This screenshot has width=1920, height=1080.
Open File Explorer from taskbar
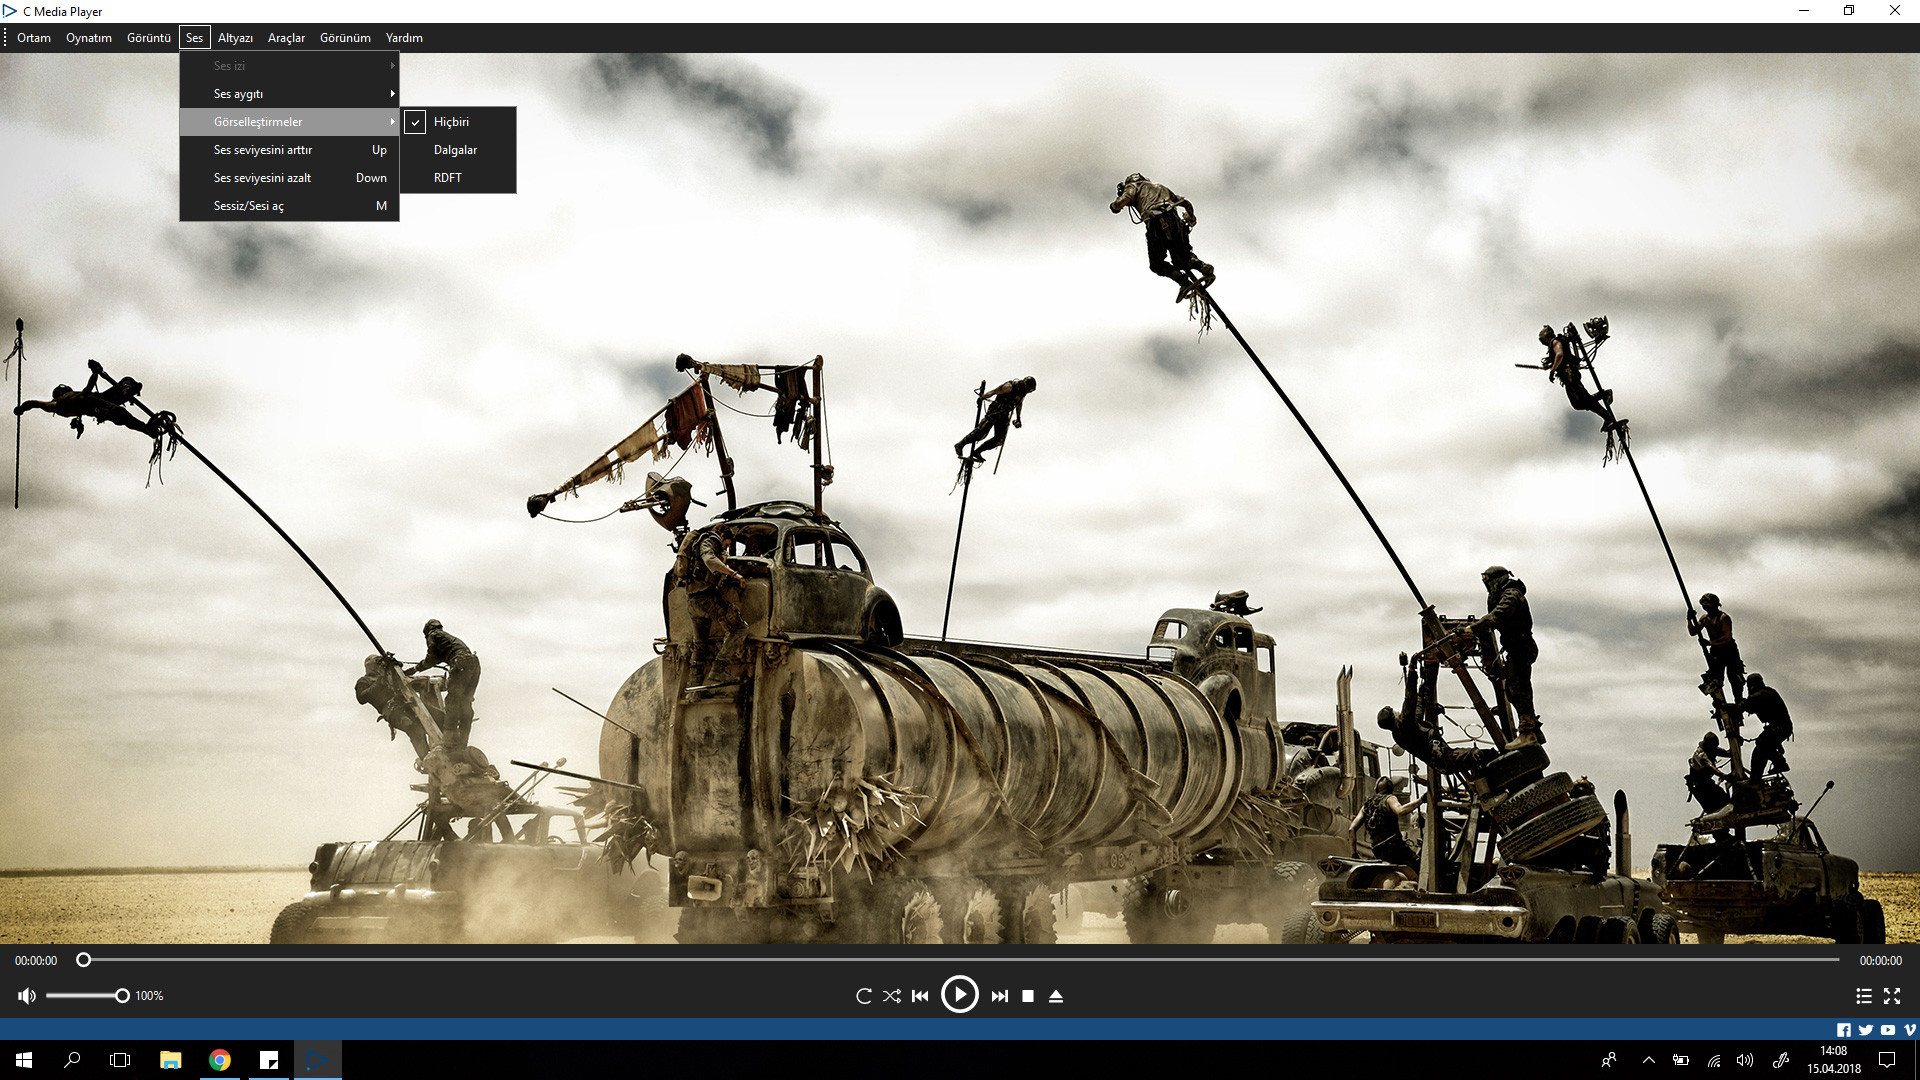(x=171, y=1060)
